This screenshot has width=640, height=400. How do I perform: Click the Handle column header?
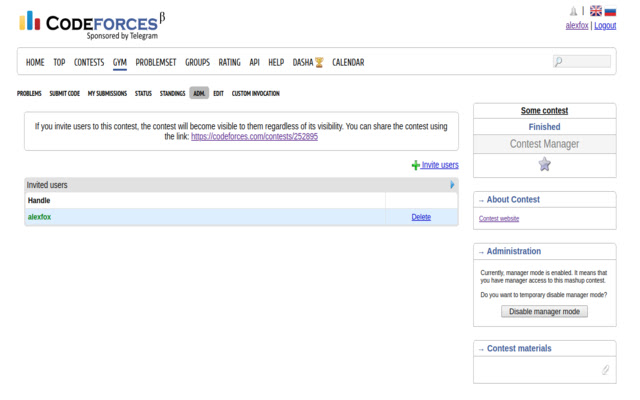coord(39,200)
